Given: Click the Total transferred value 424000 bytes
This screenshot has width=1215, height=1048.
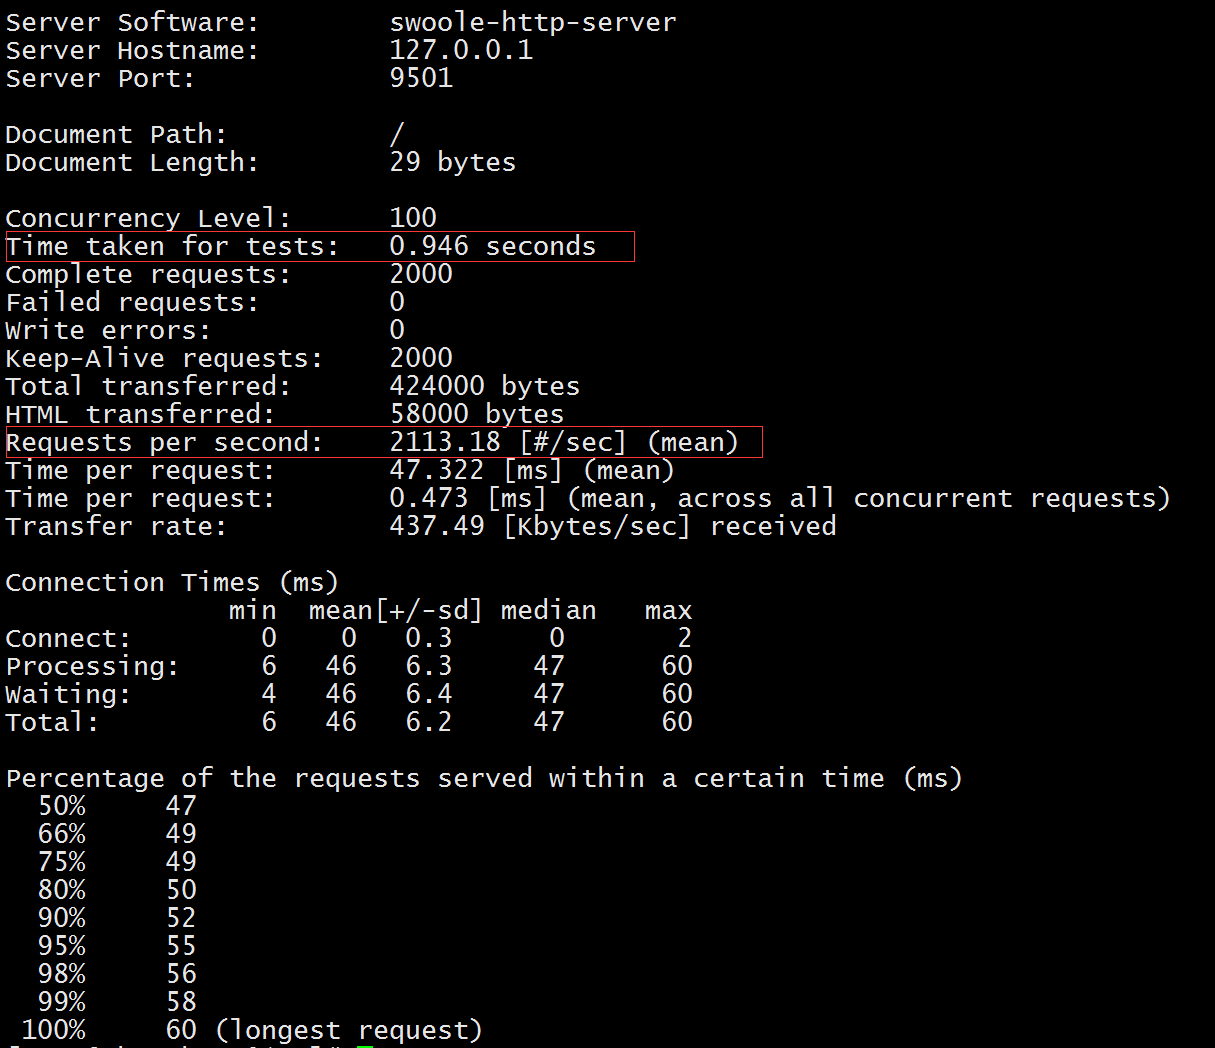Looking at the screenshot, I should click(x=484, y=386).
